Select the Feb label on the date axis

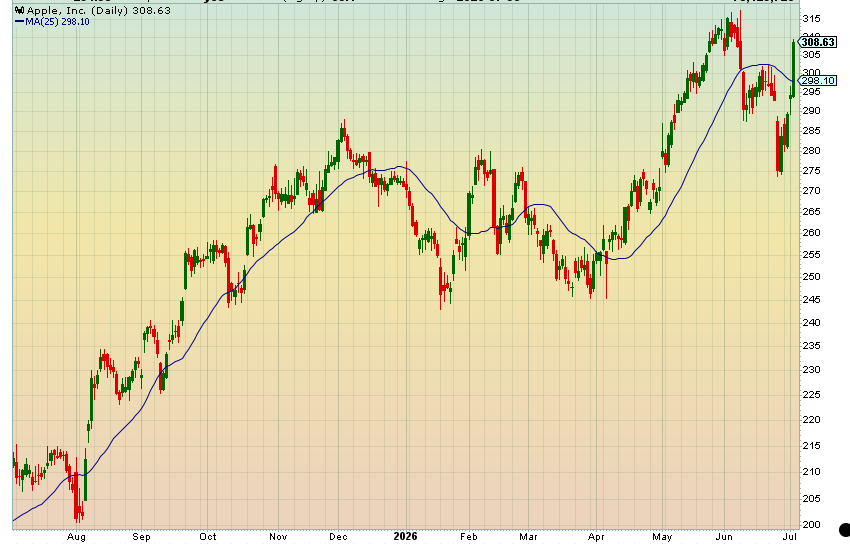[469, 537]
